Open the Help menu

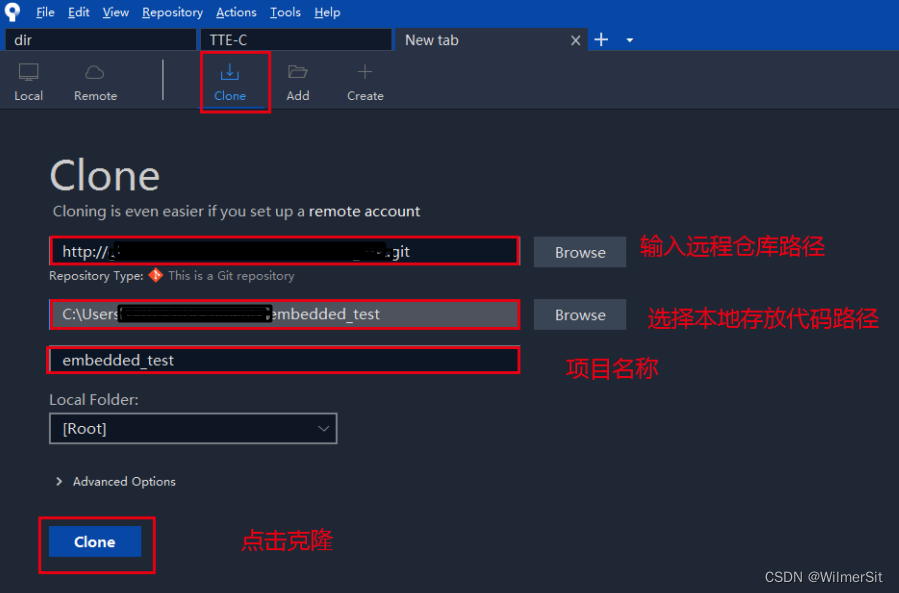[327, 12]
